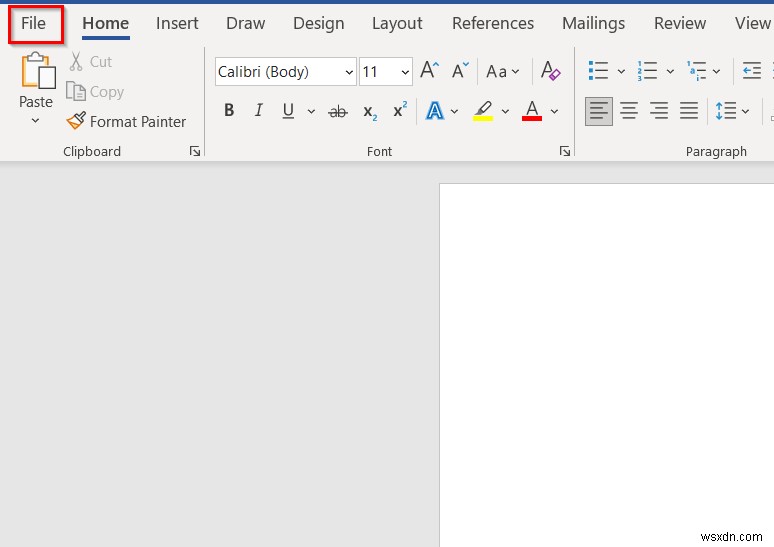Toggle Bold formatting

coord(229,110)
